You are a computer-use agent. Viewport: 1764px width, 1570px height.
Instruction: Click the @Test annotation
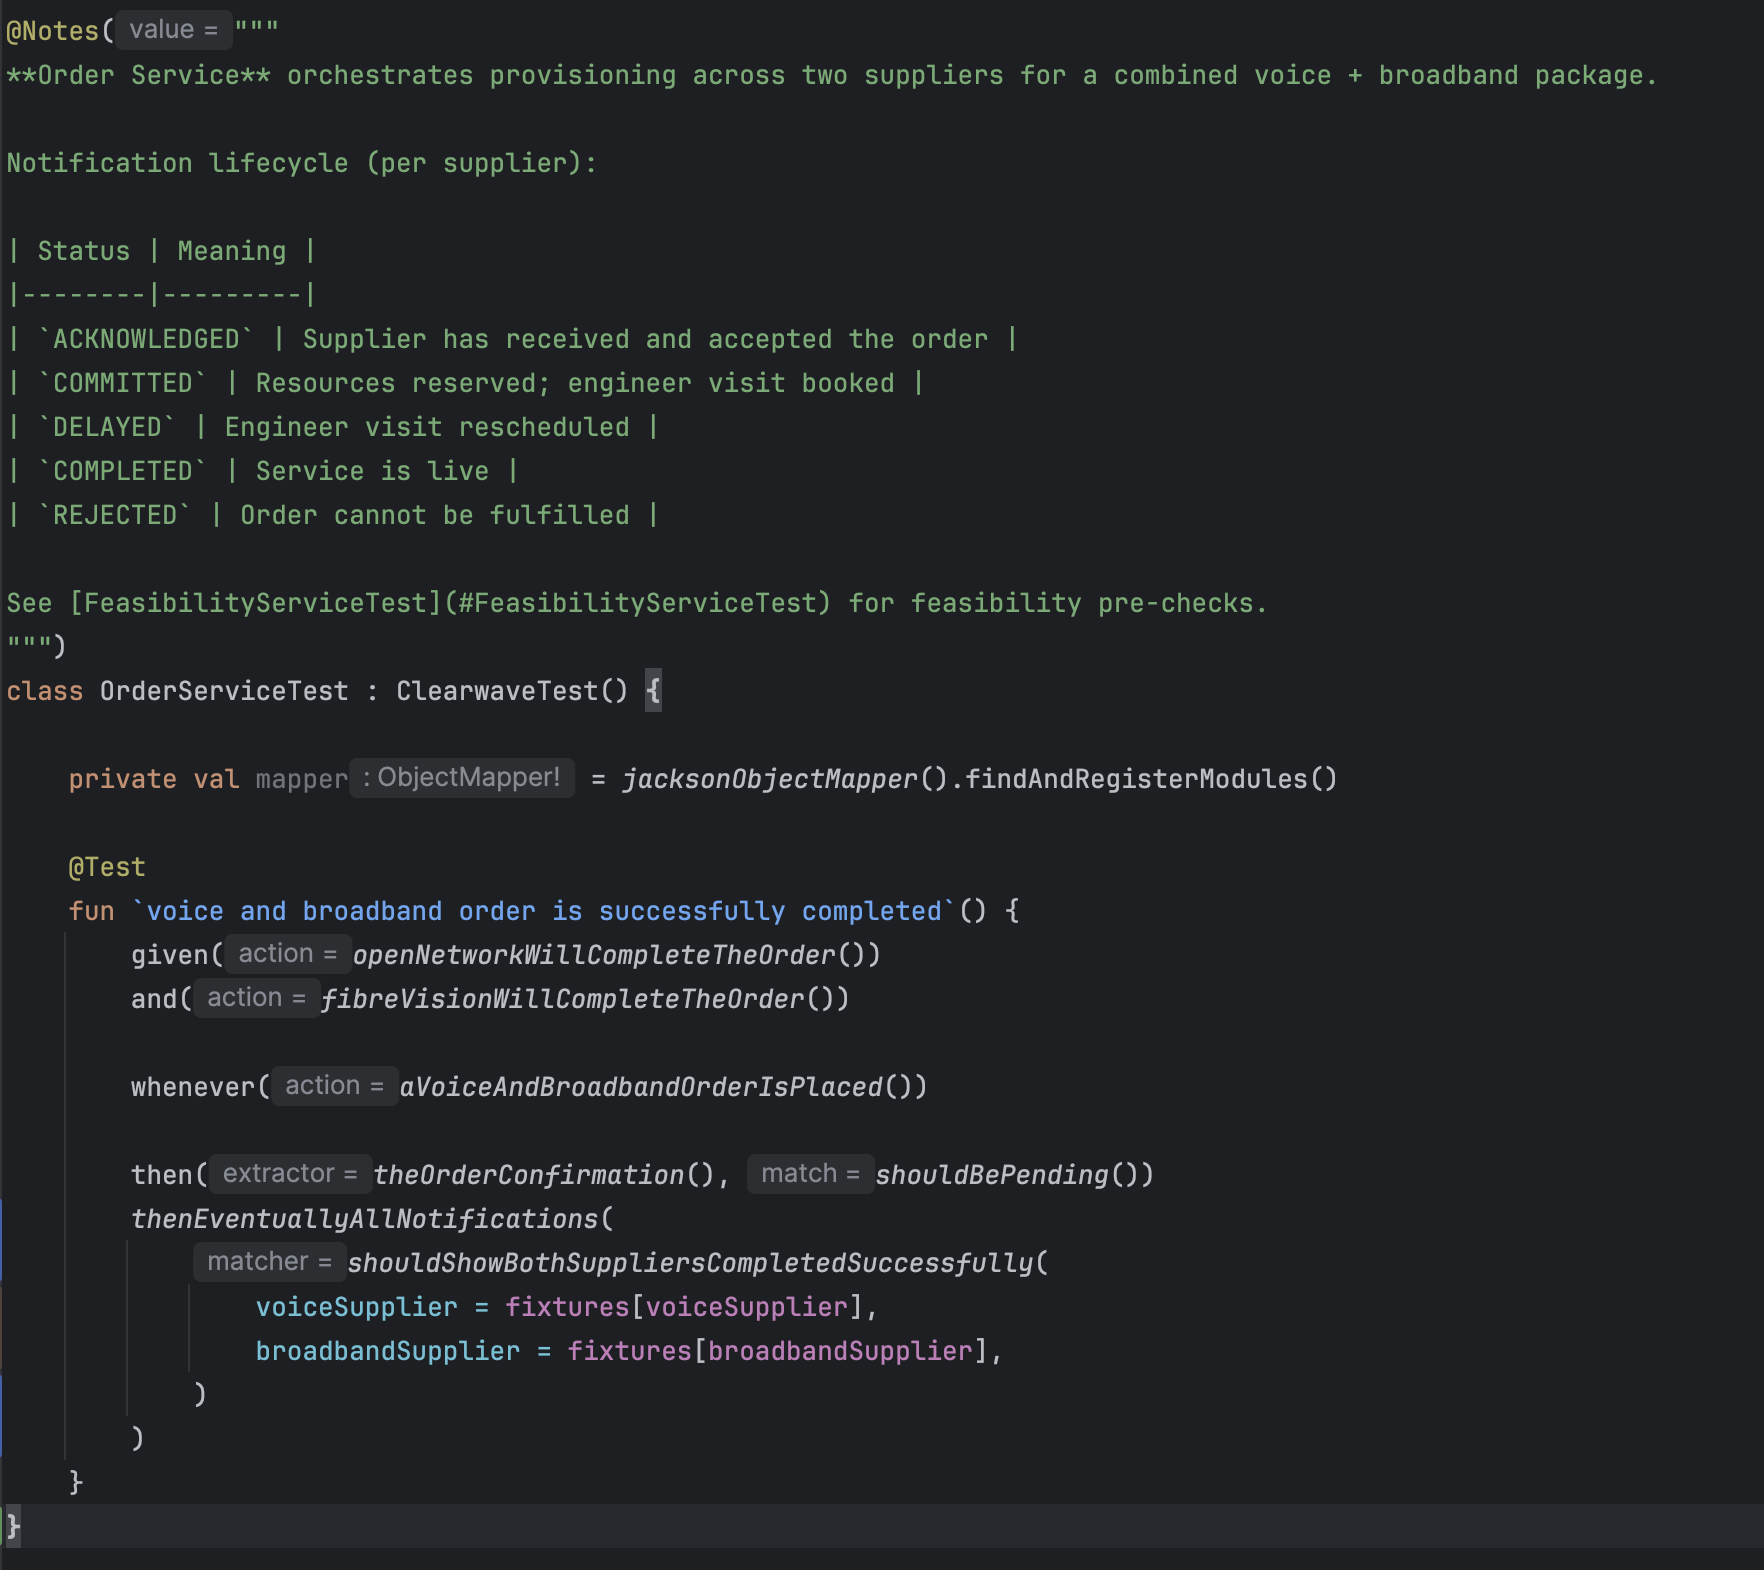[x=107, y=867]
